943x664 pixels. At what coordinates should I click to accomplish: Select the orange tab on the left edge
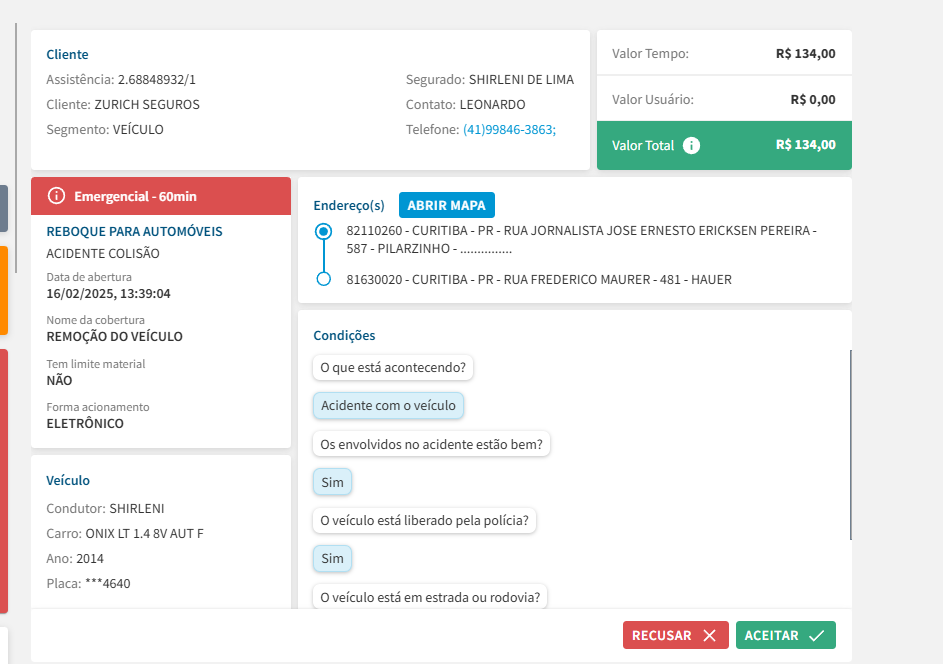(4, 290)
